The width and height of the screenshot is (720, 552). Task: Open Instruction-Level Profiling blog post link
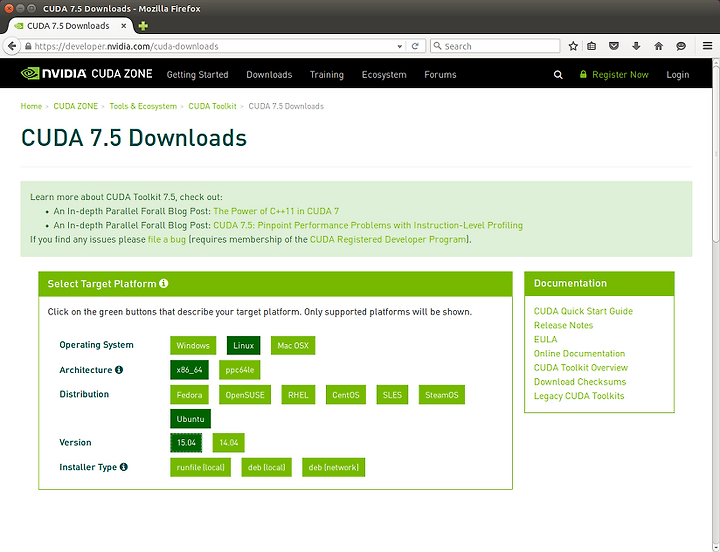368,225
